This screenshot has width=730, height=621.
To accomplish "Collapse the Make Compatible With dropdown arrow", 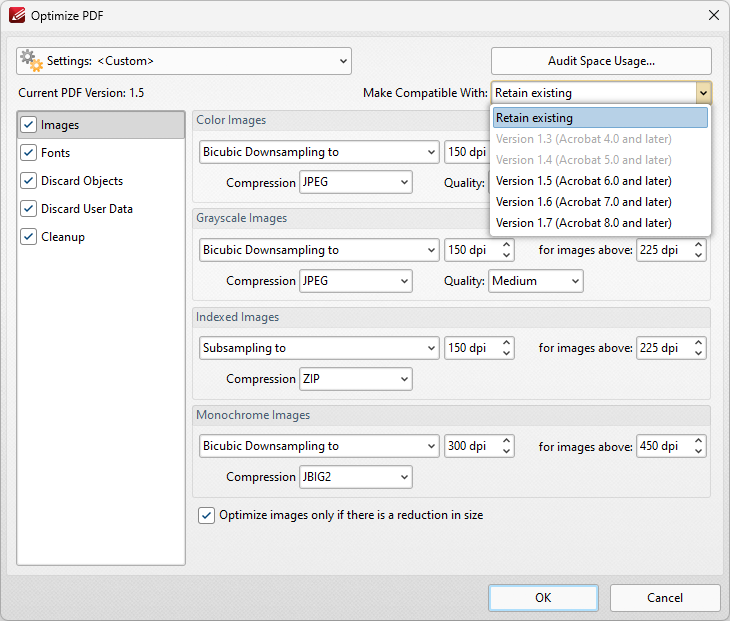I will click(703, 93).
